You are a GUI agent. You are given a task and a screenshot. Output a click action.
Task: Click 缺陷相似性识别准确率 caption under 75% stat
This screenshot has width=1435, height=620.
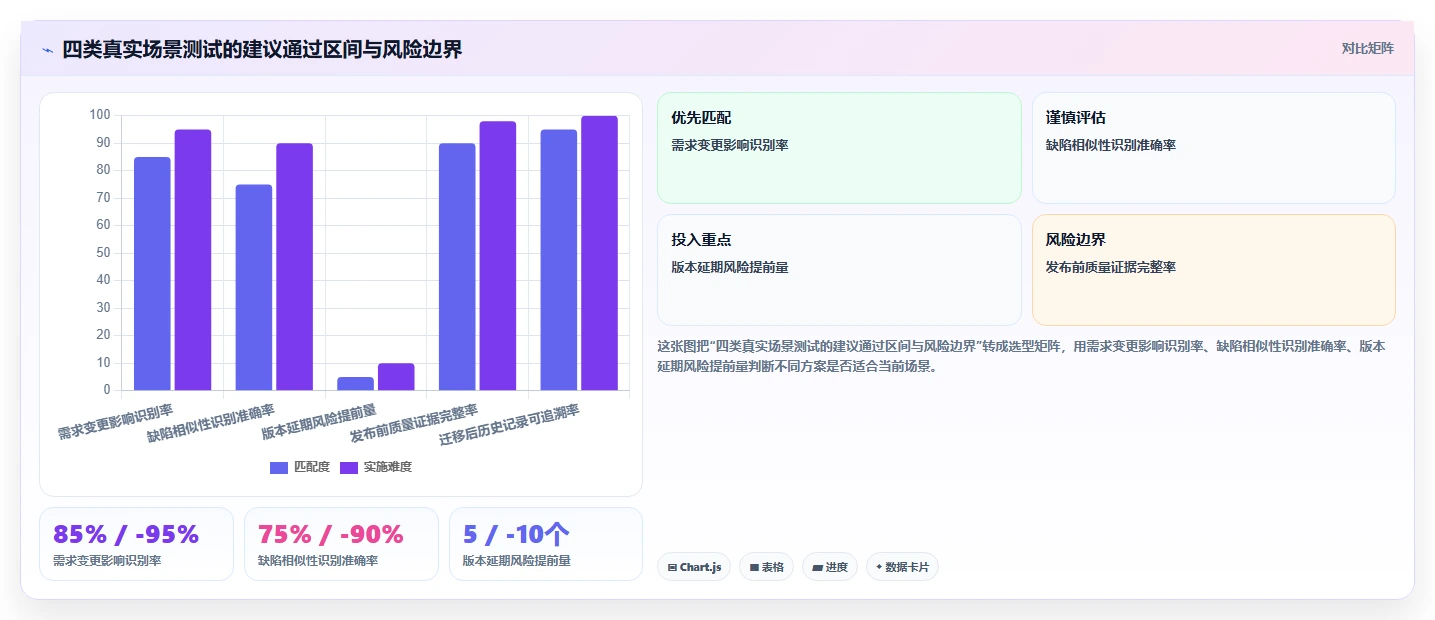318,561
